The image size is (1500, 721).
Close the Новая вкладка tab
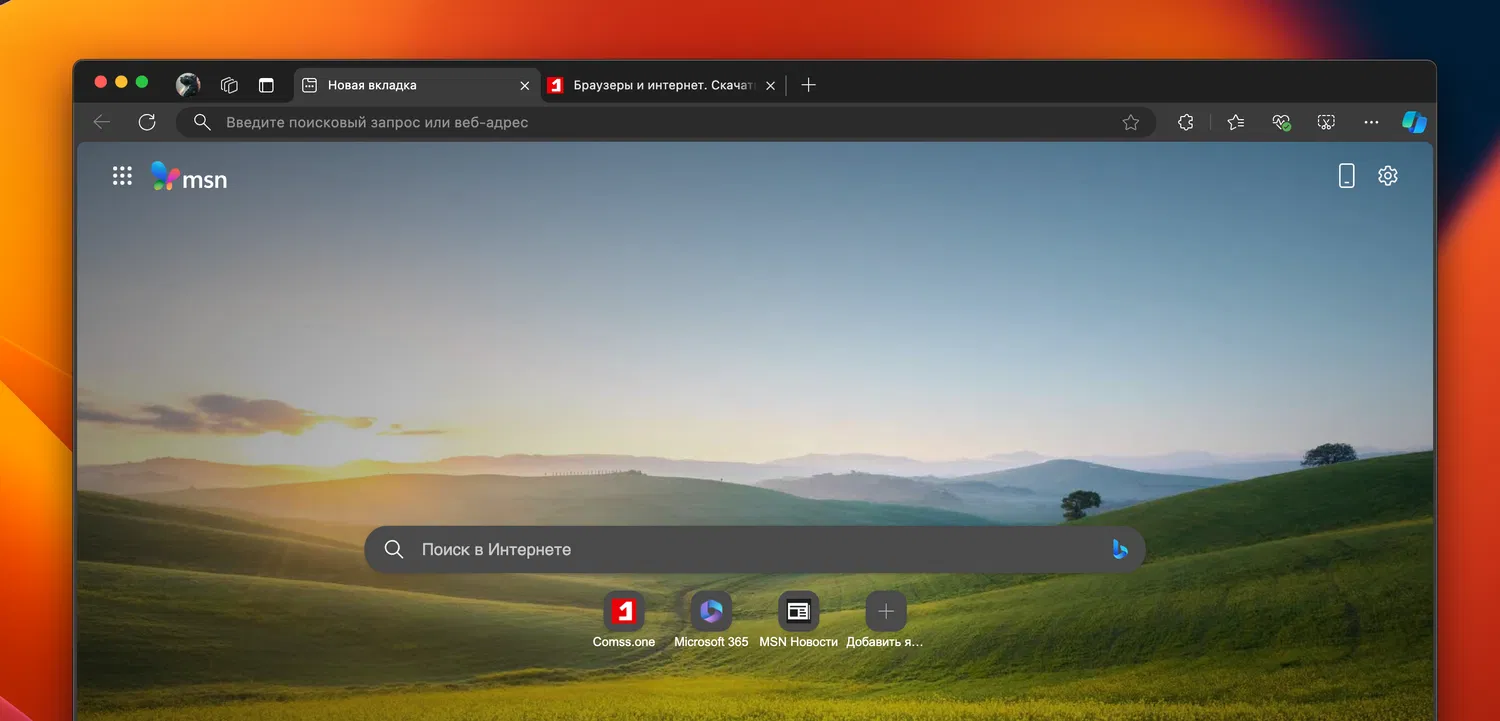[x=525, y=86]
